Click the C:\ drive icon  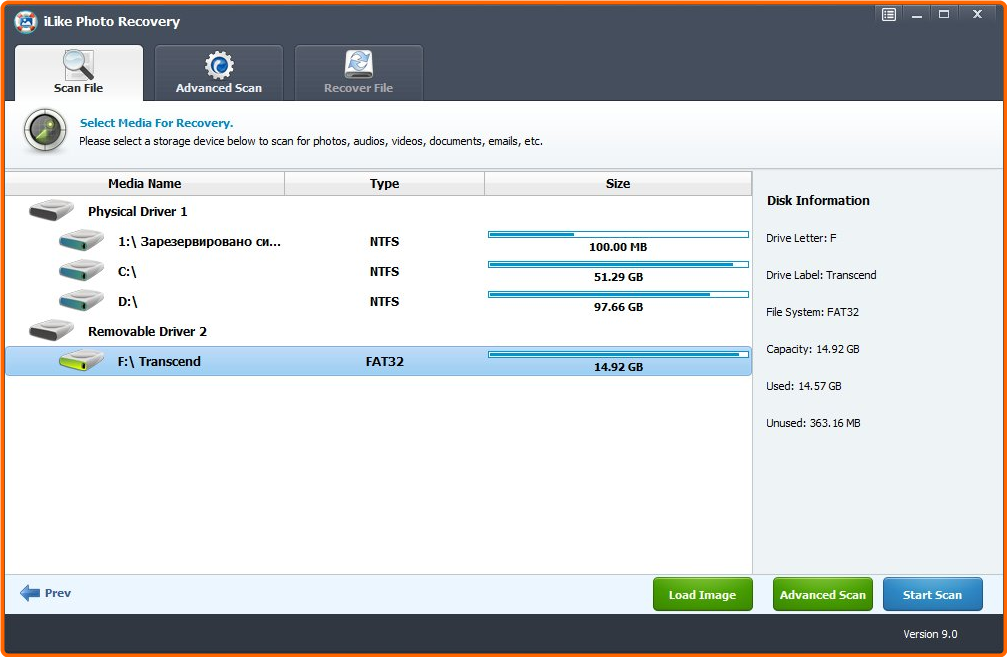(81, 271)
